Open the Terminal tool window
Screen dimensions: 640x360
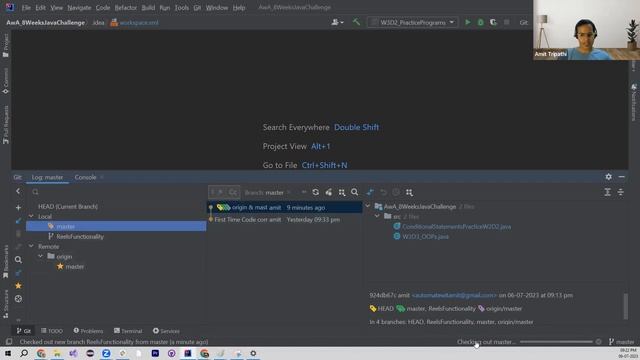click(x=128, y=331)
